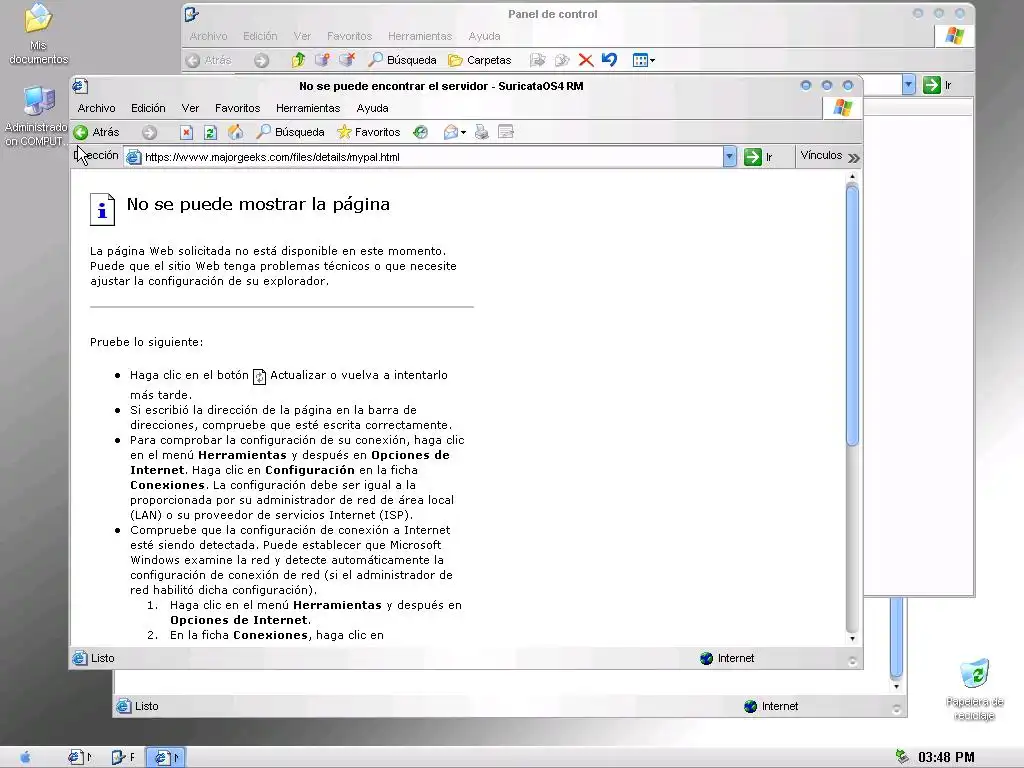The height and width of the screenshot is (768, 1024).
Task: Click the page icon in browser title bar
Action: tap(80, 86)
